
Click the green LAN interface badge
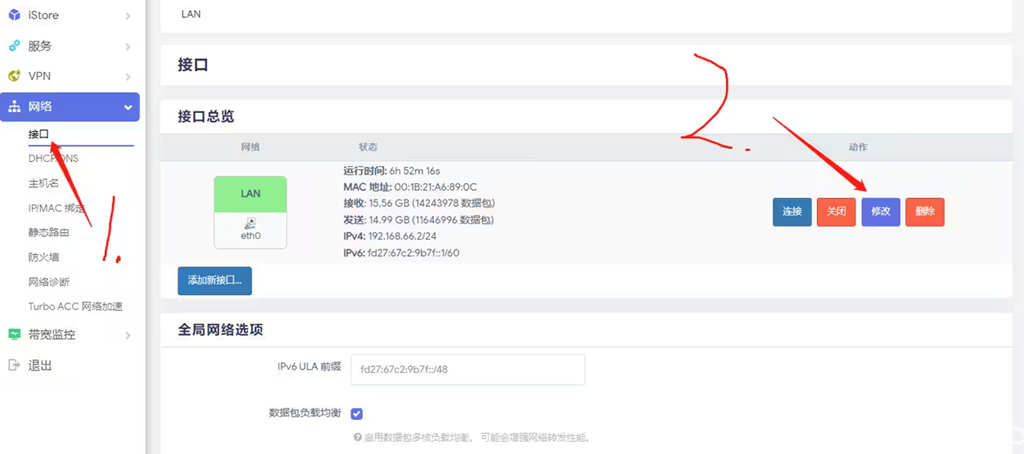pos(250,193)
